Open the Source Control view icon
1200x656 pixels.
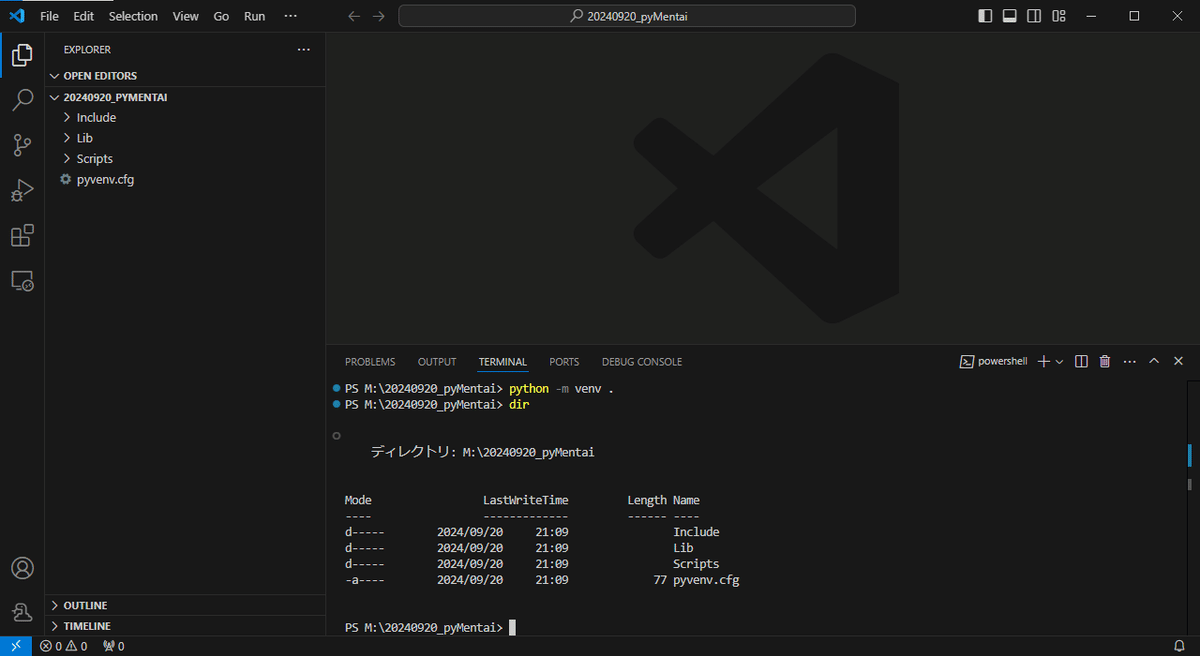(x=22, y=145)
